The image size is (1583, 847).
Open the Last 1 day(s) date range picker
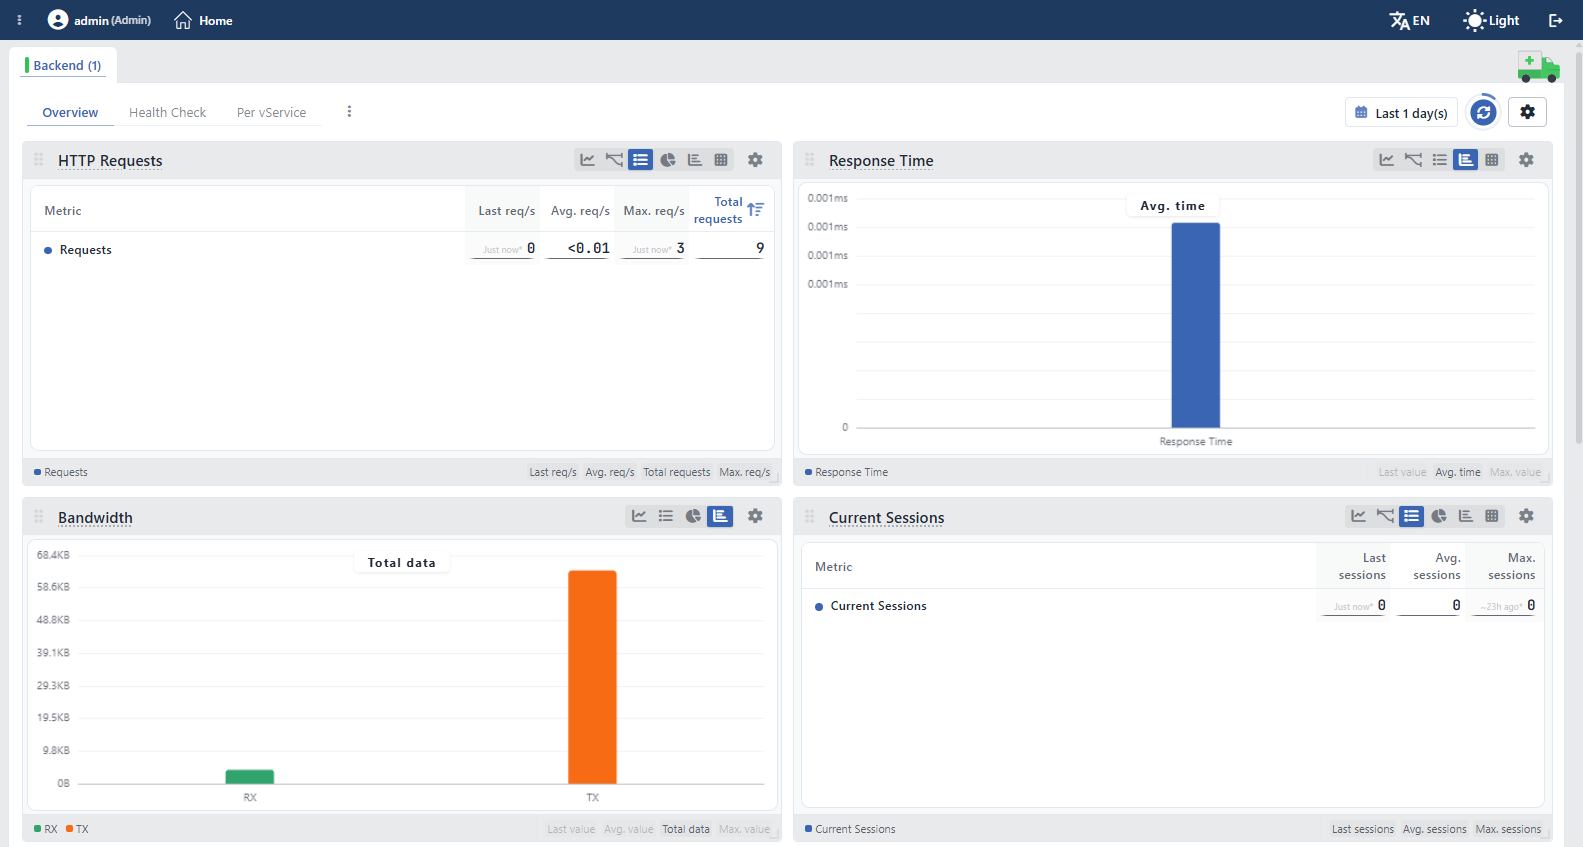1401,113
